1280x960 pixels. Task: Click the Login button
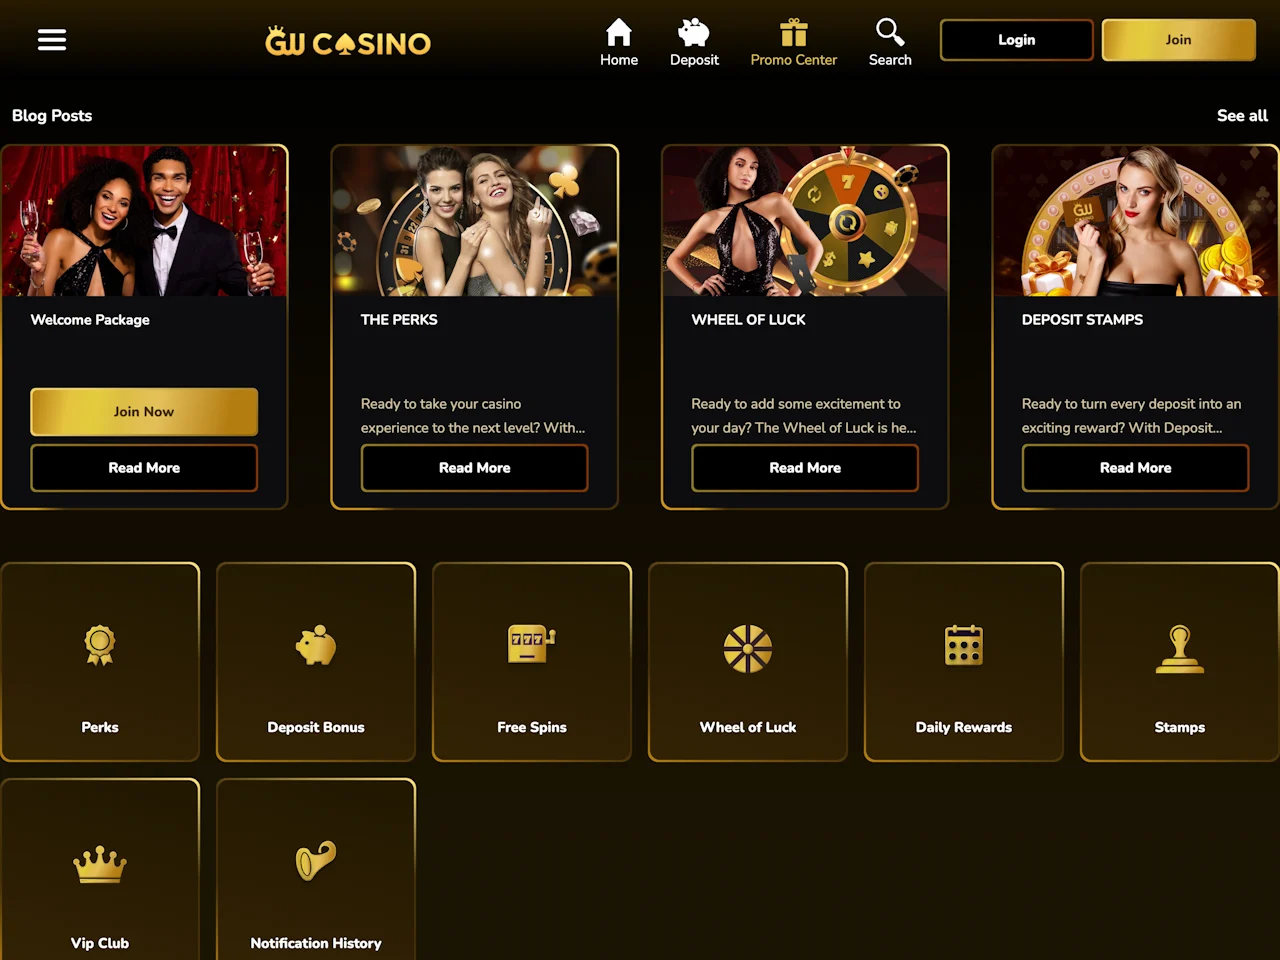pyautogui.click(x=1017, y=40)
